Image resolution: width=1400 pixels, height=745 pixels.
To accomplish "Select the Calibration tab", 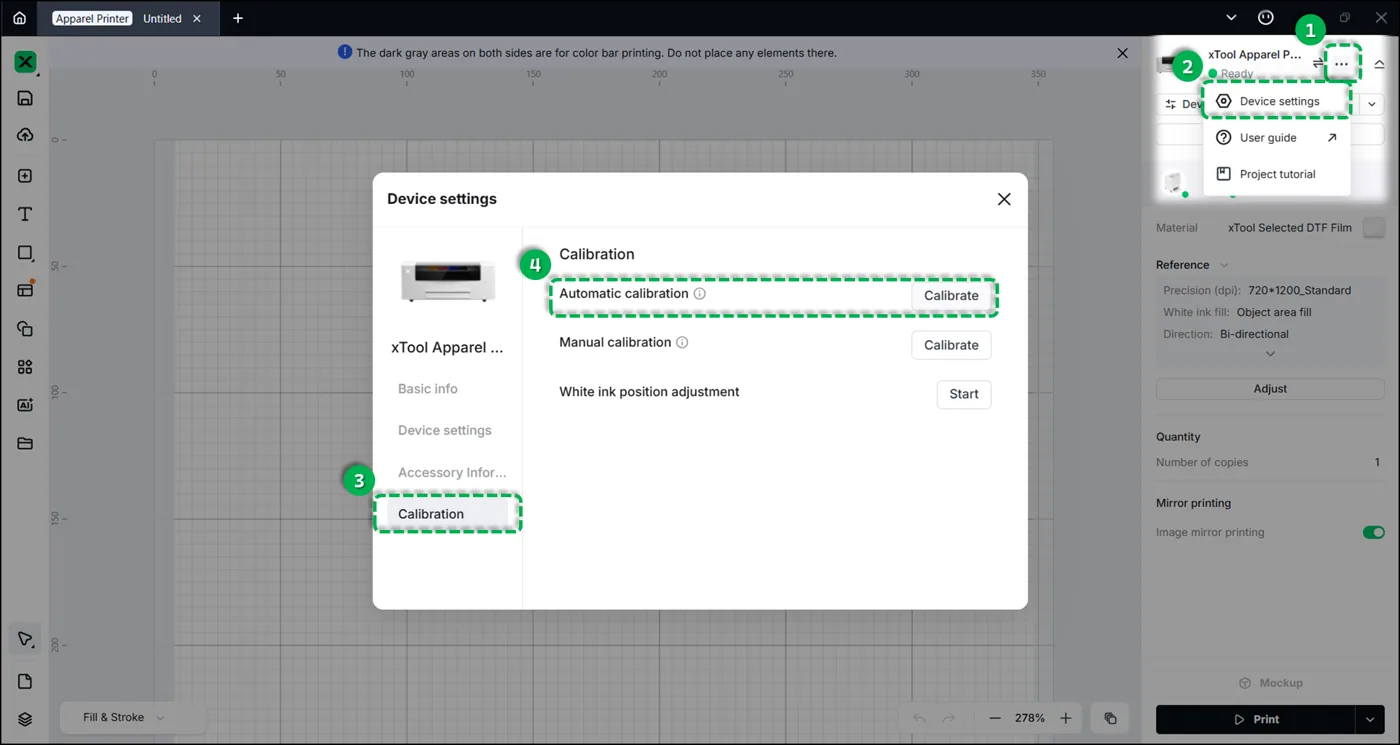I will coord(447,514).
